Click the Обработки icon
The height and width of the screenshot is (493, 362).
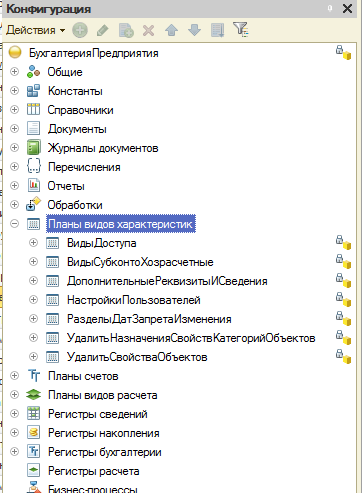point(33,204)
